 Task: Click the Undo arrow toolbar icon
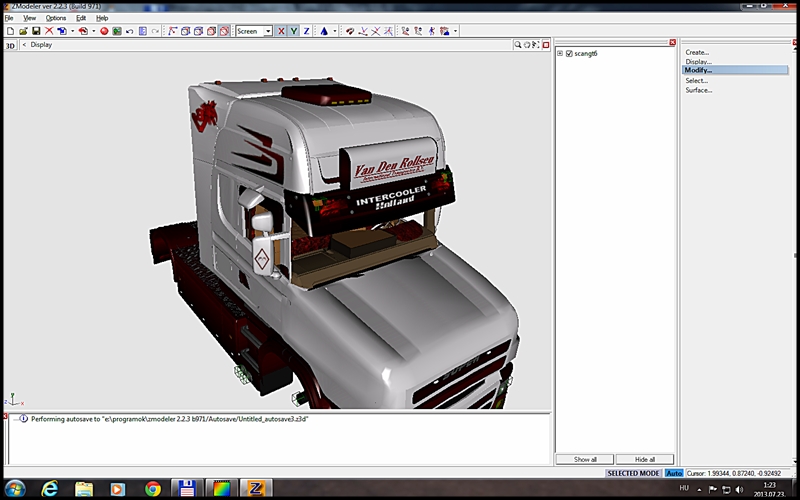click(x=130, y=31)
